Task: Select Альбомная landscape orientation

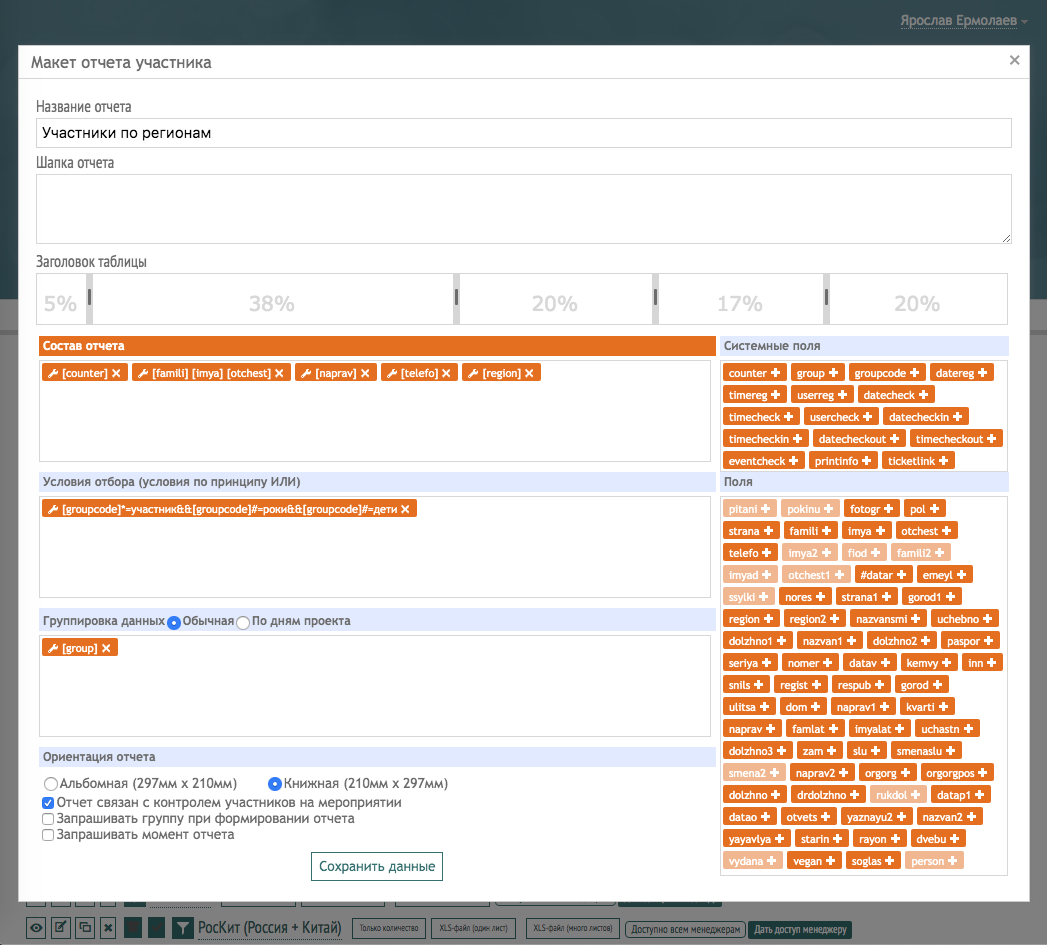Action: [x=51, y=784]
